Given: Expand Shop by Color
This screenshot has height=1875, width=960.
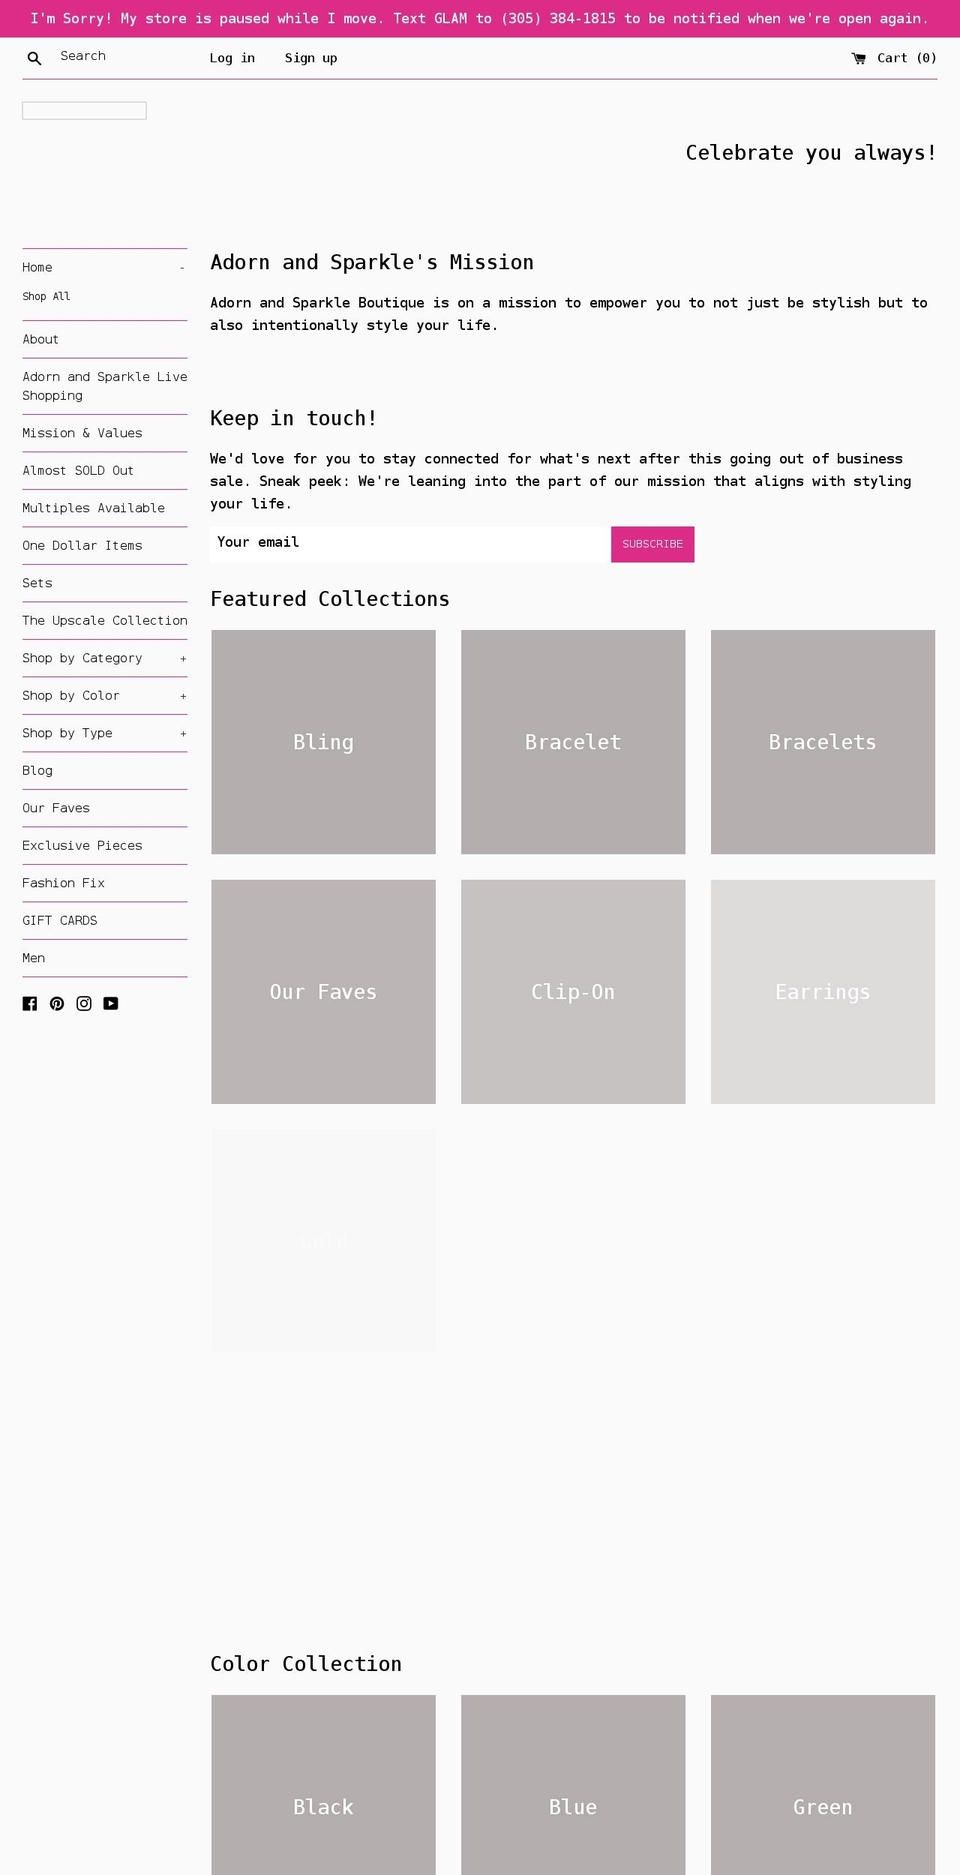Looking at the screenshot, I should (x=182, y=695).
